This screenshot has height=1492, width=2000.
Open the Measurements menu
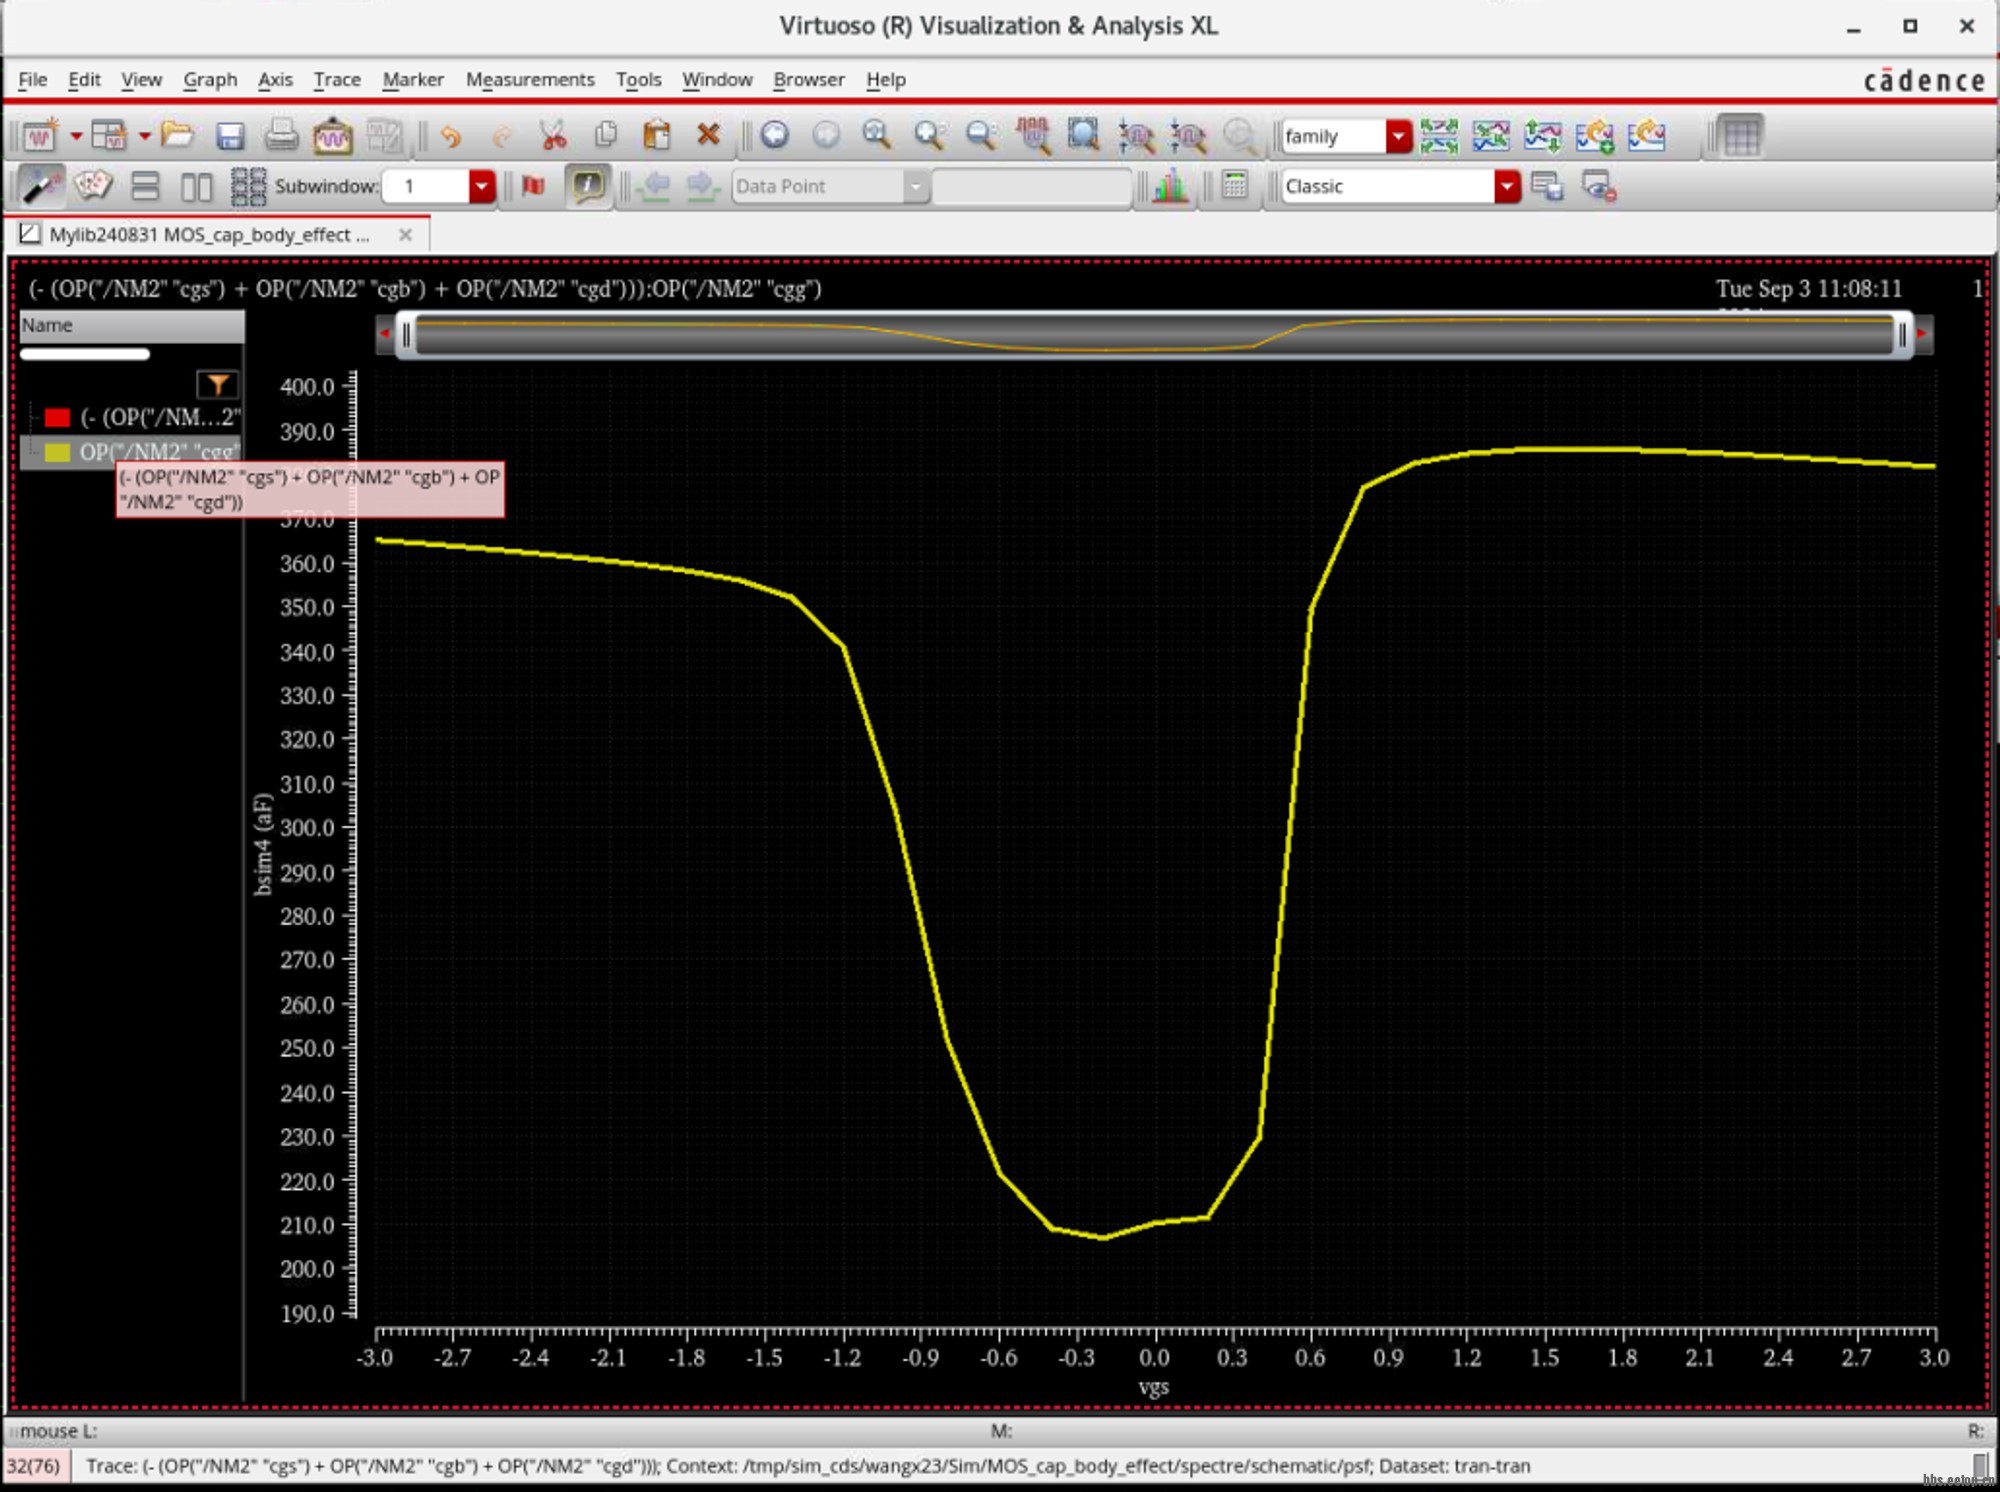coord(530,79)
